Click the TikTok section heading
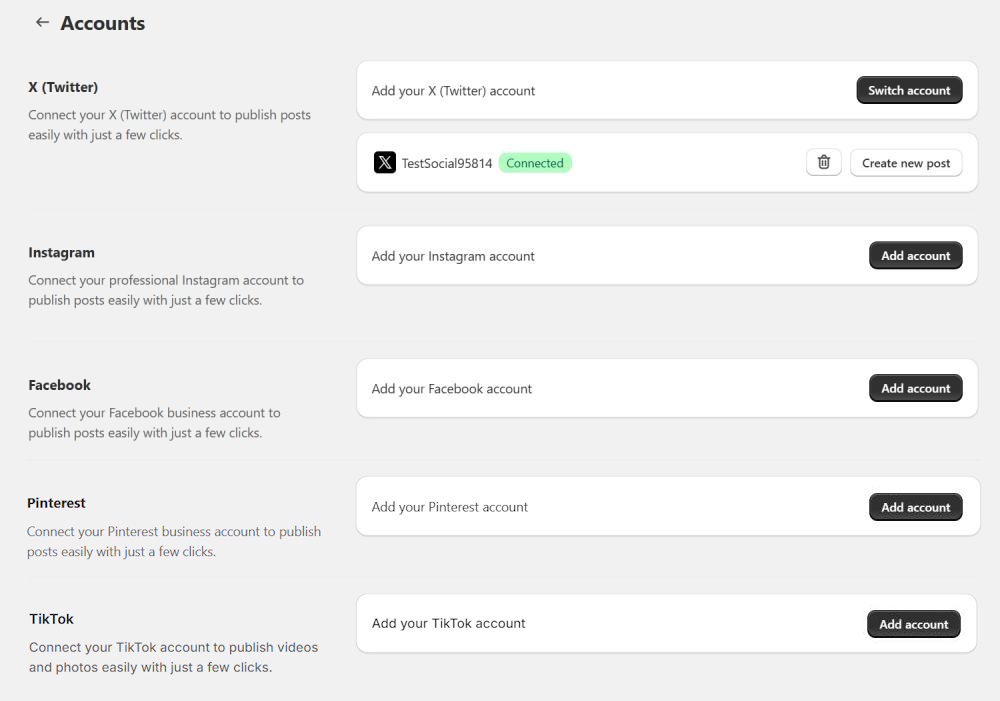Viewport: 1000px width, 701px height. click(51, 619)
